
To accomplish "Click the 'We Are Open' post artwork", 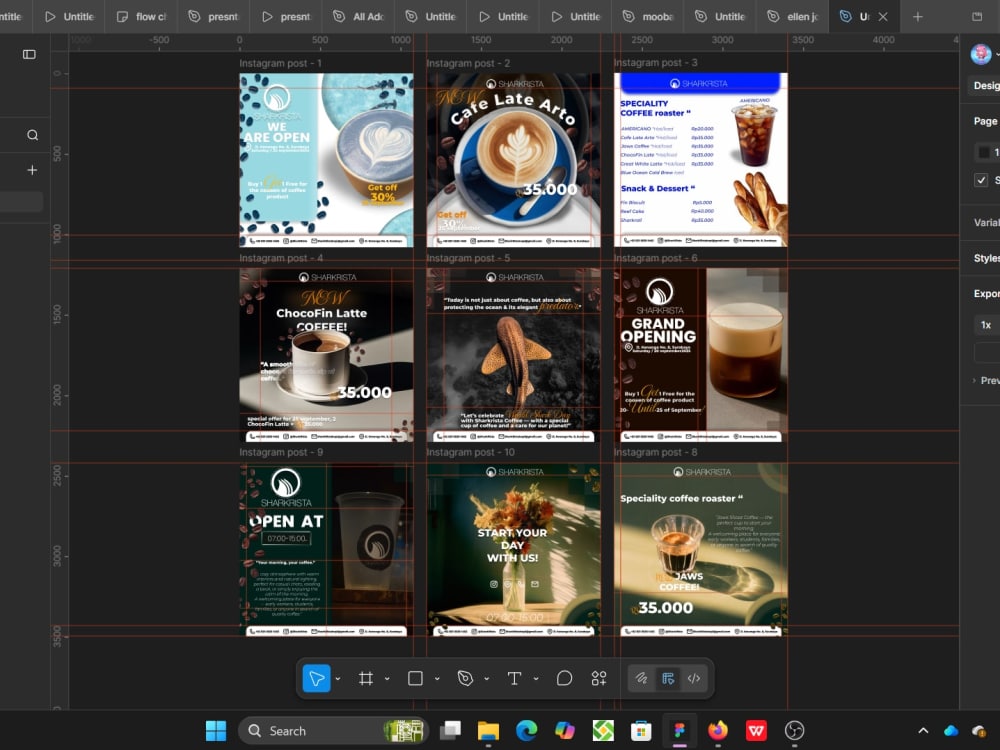I will (327, 160).
